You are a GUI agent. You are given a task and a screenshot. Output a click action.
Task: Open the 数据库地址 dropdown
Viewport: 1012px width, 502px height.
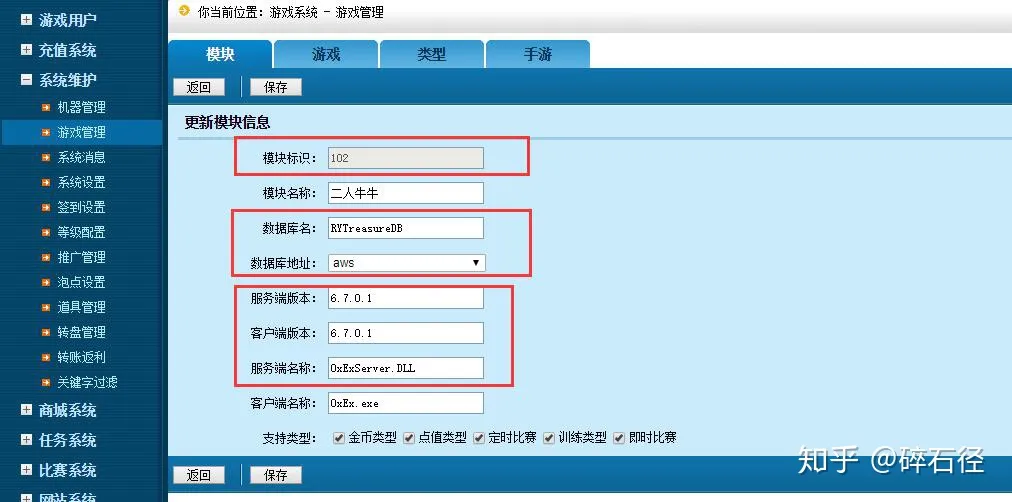point(407,263)
